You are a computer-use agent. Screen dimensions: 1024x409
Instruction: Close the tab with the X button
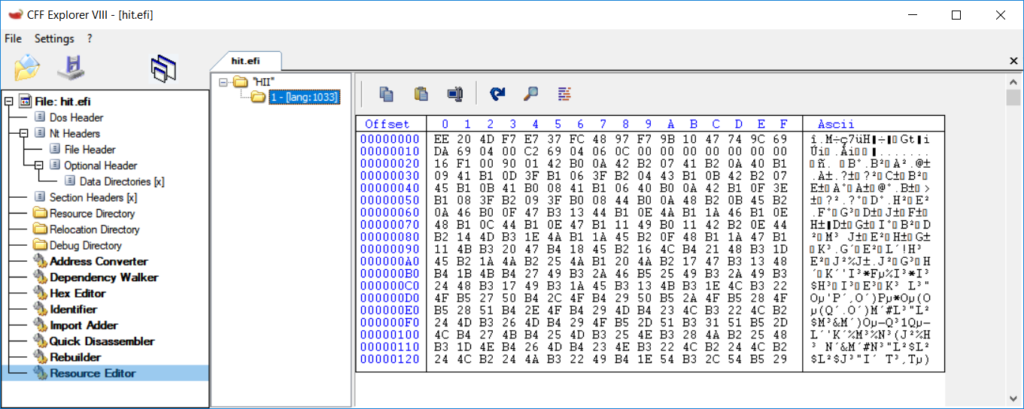click(x=1014, y=61)
